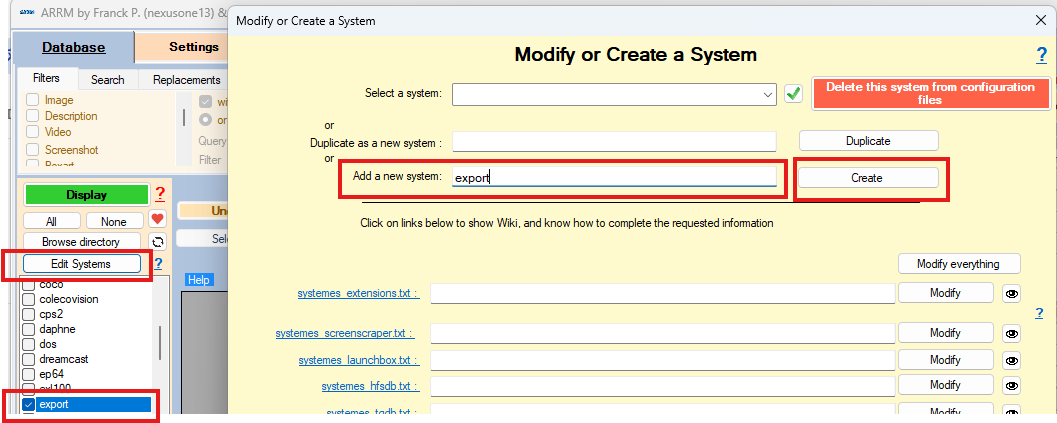Click the refresh icon next to Browse directory
Image resolution: width=1057 pixels, height=423 pixels.
[x=157, y=242]
